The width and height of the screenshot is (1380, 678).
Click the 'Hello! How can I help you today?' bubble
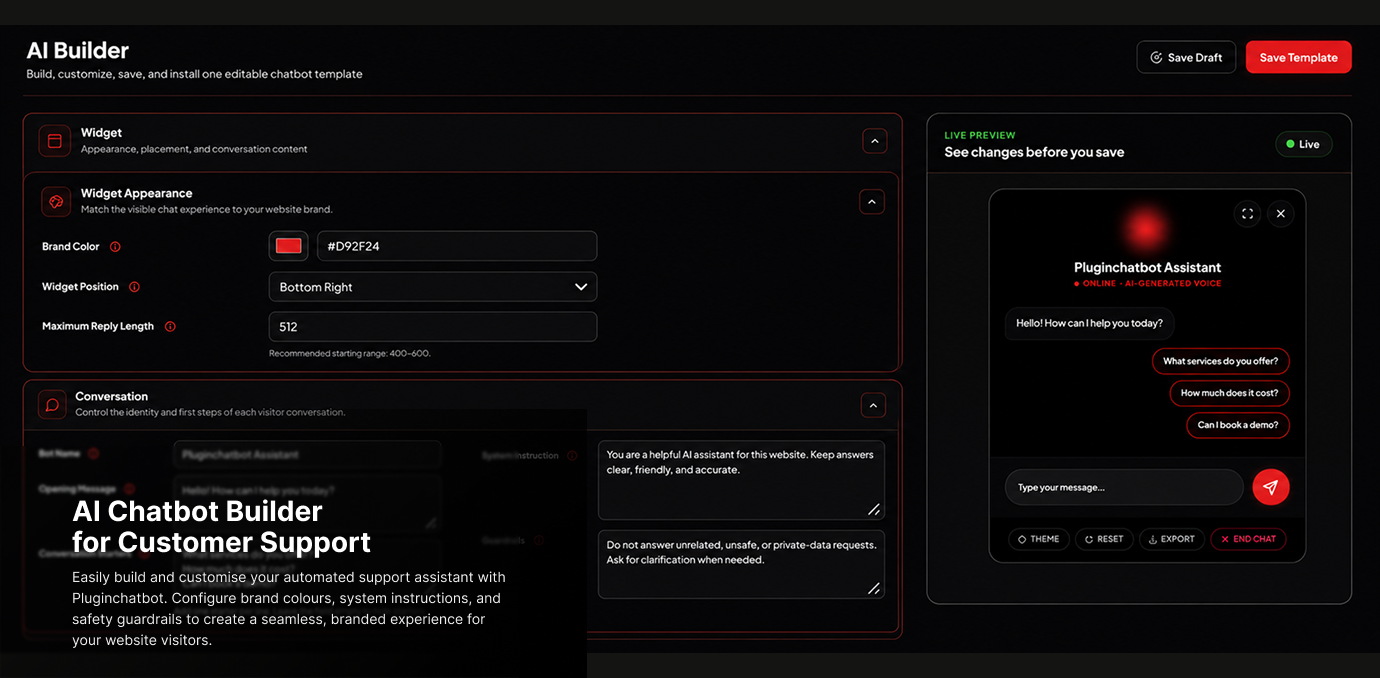tap(1090, 323)
